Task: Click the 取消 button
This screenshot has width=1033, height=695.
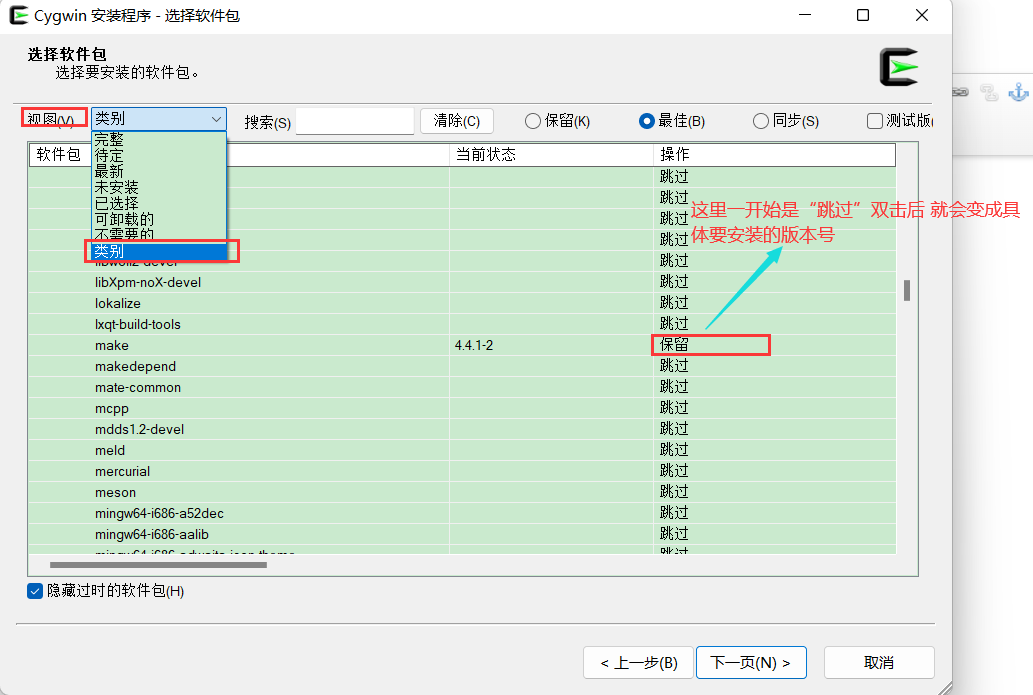Action: (x=879, y=663)
